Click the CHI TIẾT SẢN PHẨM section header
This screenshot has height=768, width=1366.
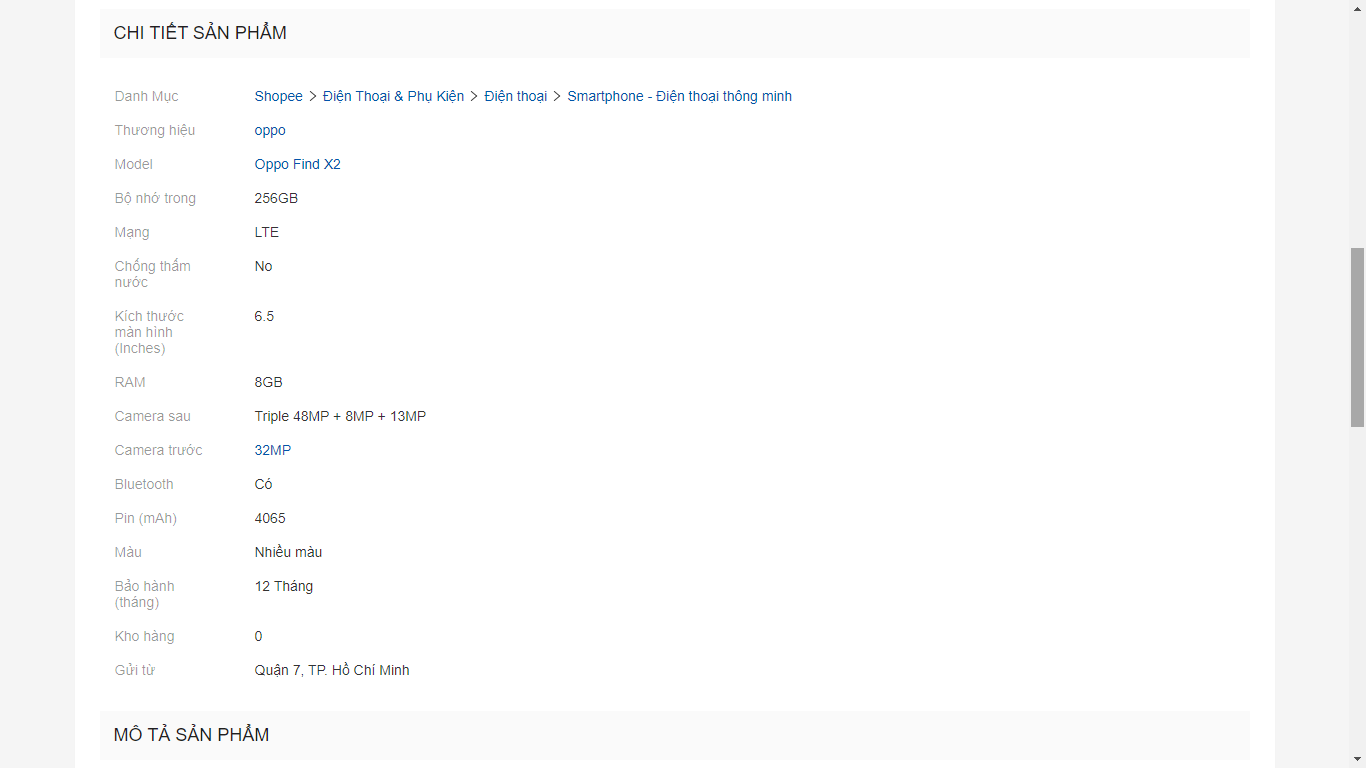[x=200, y=33]
